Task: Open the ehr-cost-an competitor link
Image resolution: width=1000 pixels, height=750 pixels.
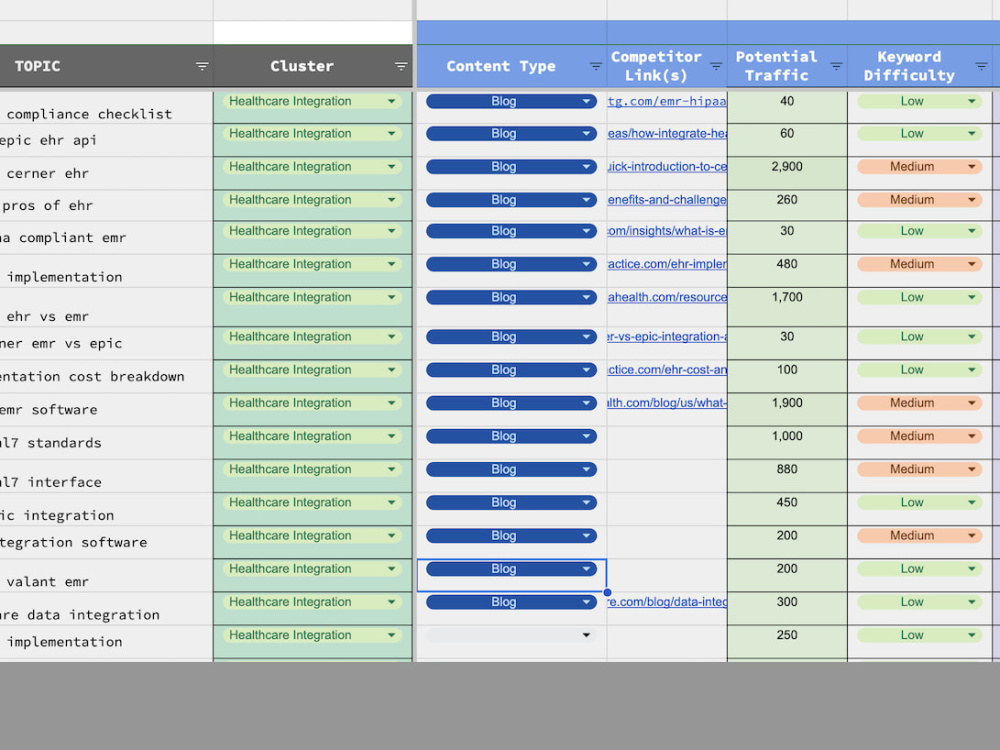Action: tap(667, 370)
